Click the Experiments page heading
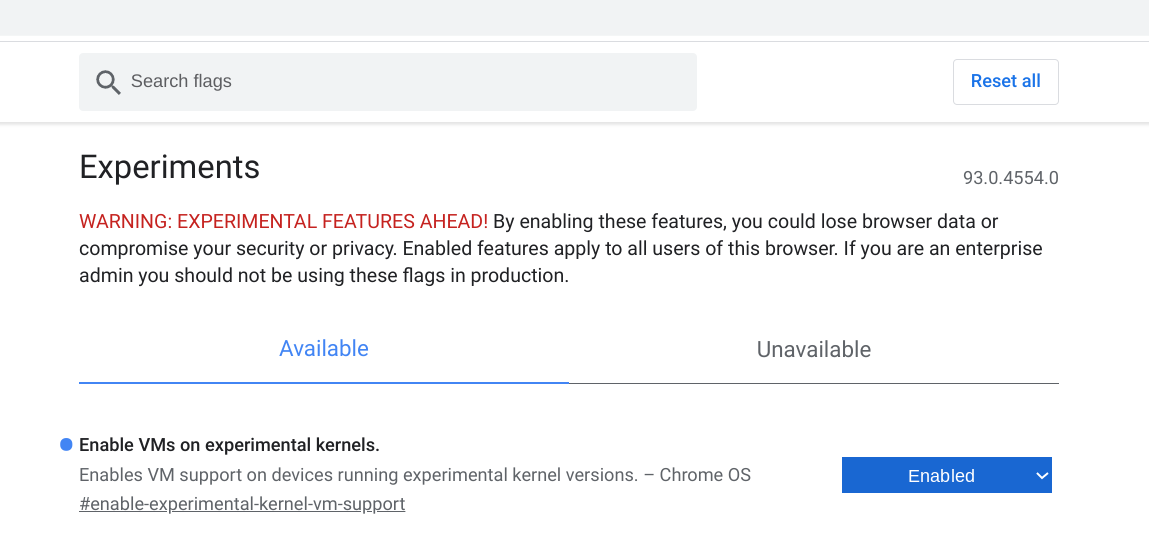1149x553 pixels. click(169, 167)
